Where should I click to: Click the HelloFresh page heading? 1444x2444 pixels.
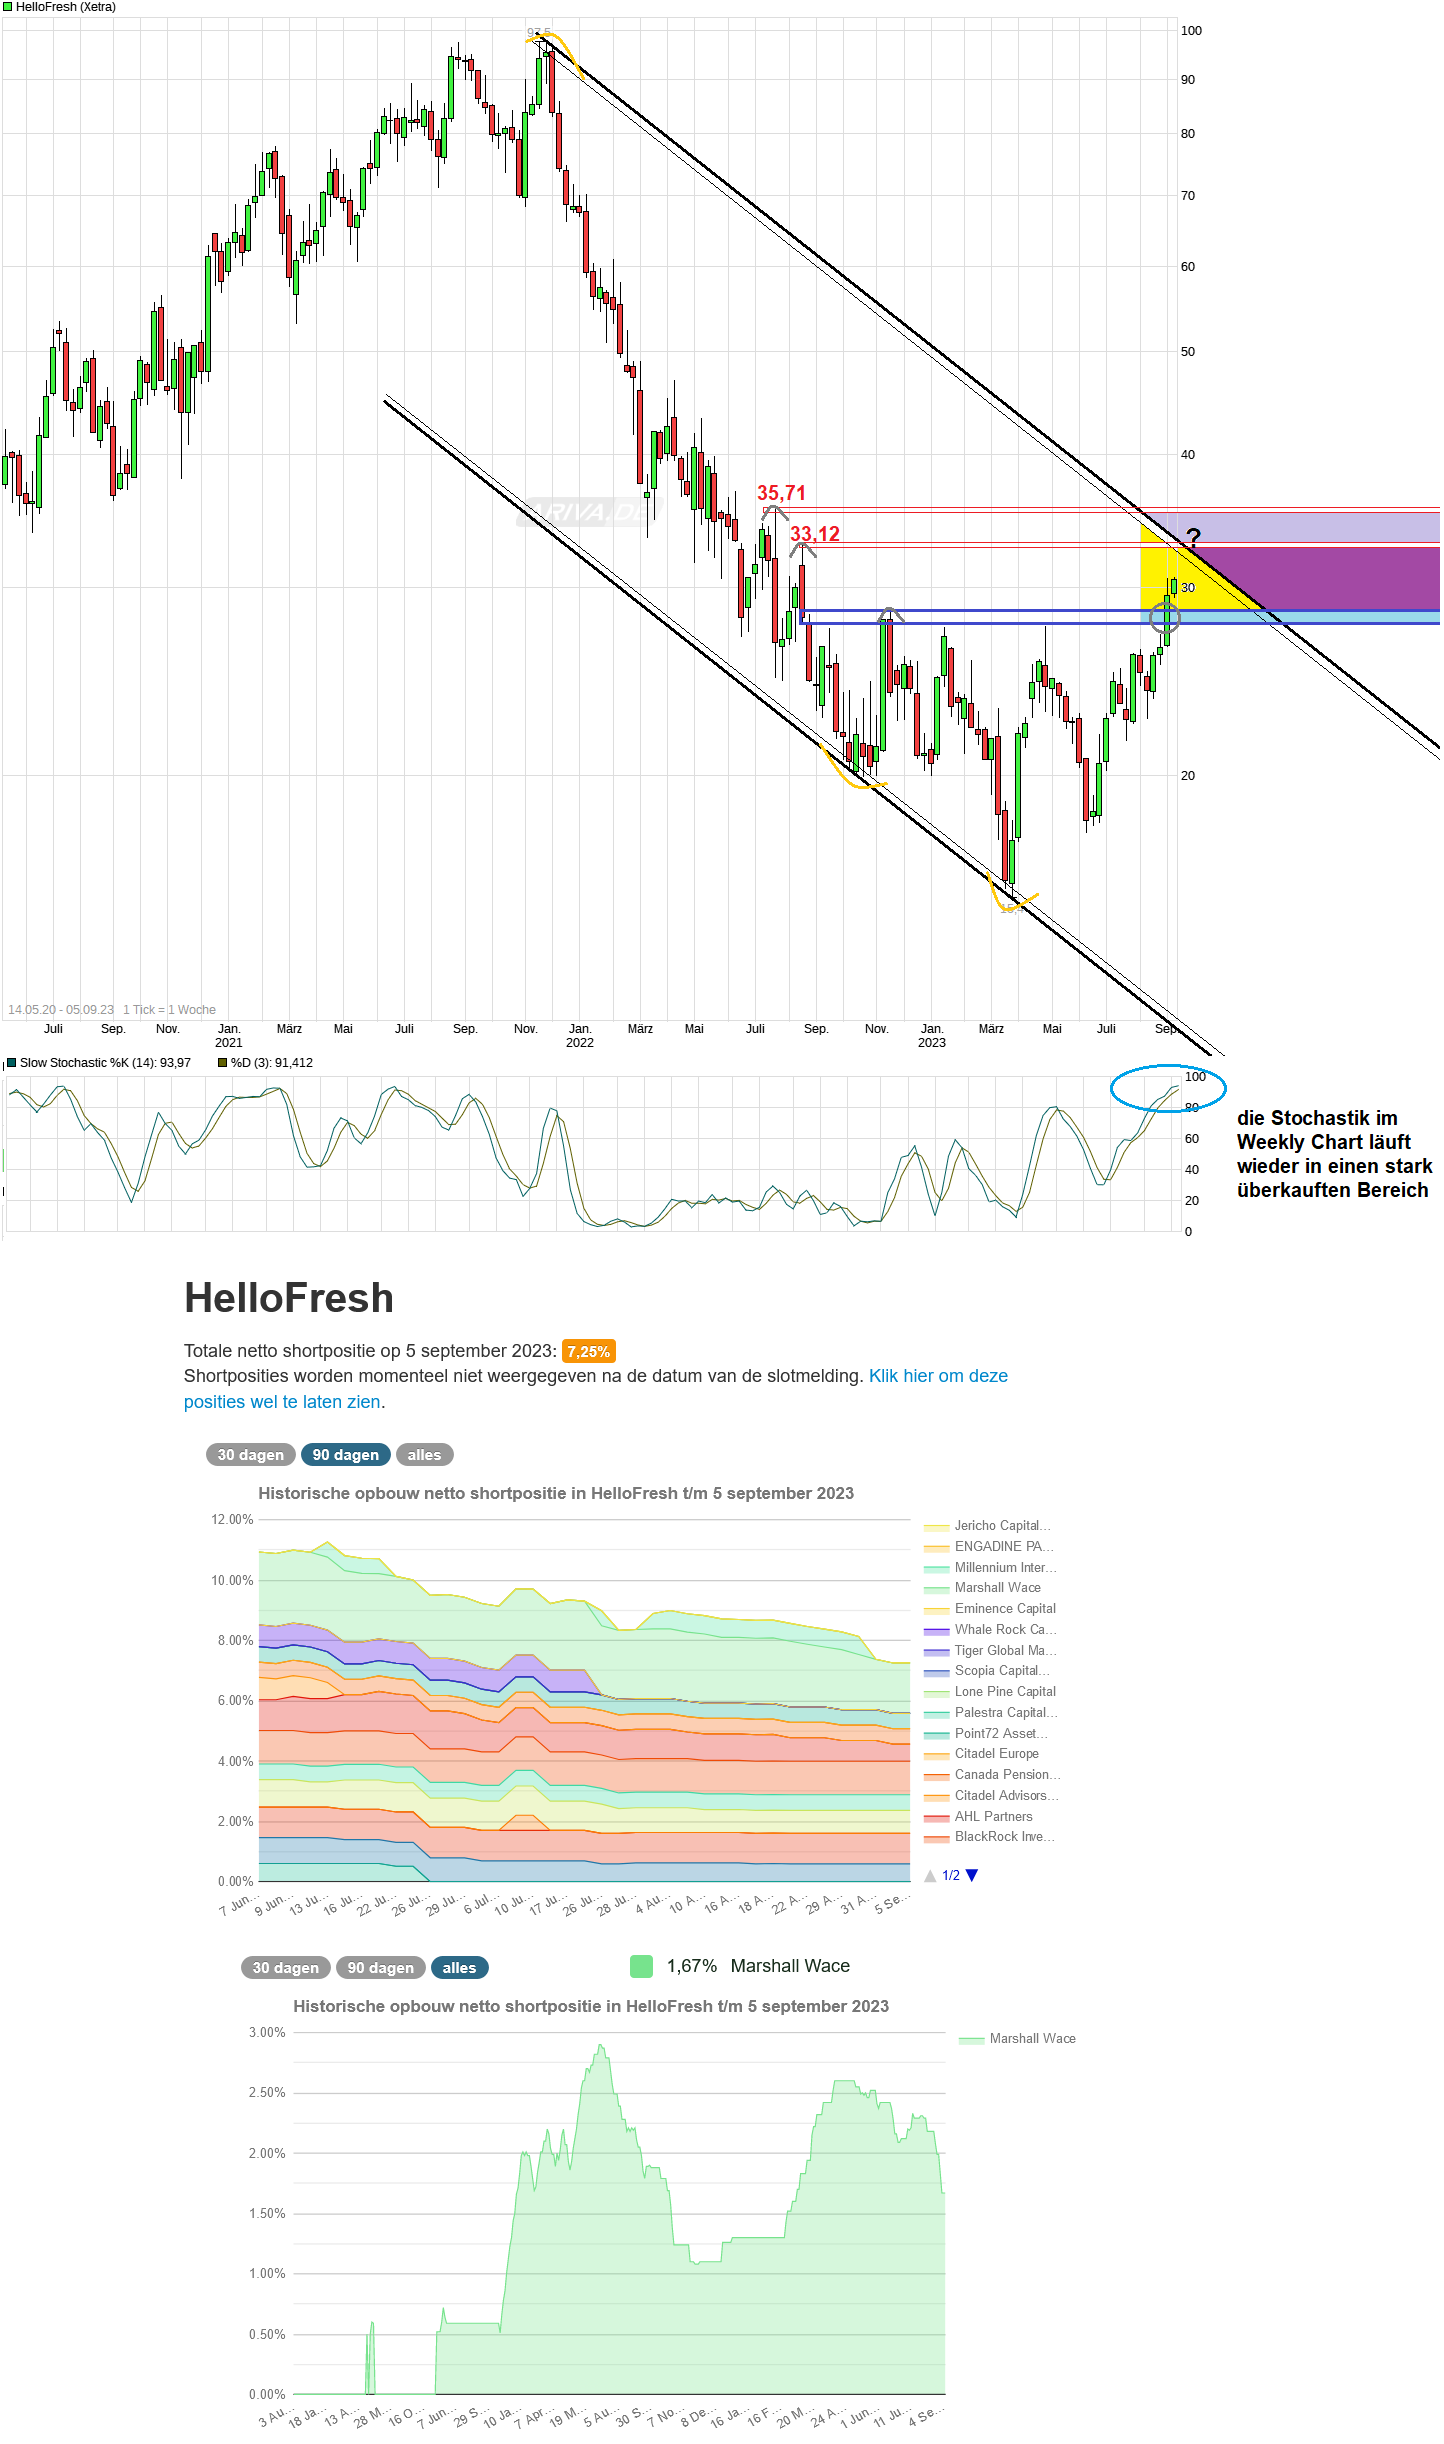click(x=289, y=1298)
